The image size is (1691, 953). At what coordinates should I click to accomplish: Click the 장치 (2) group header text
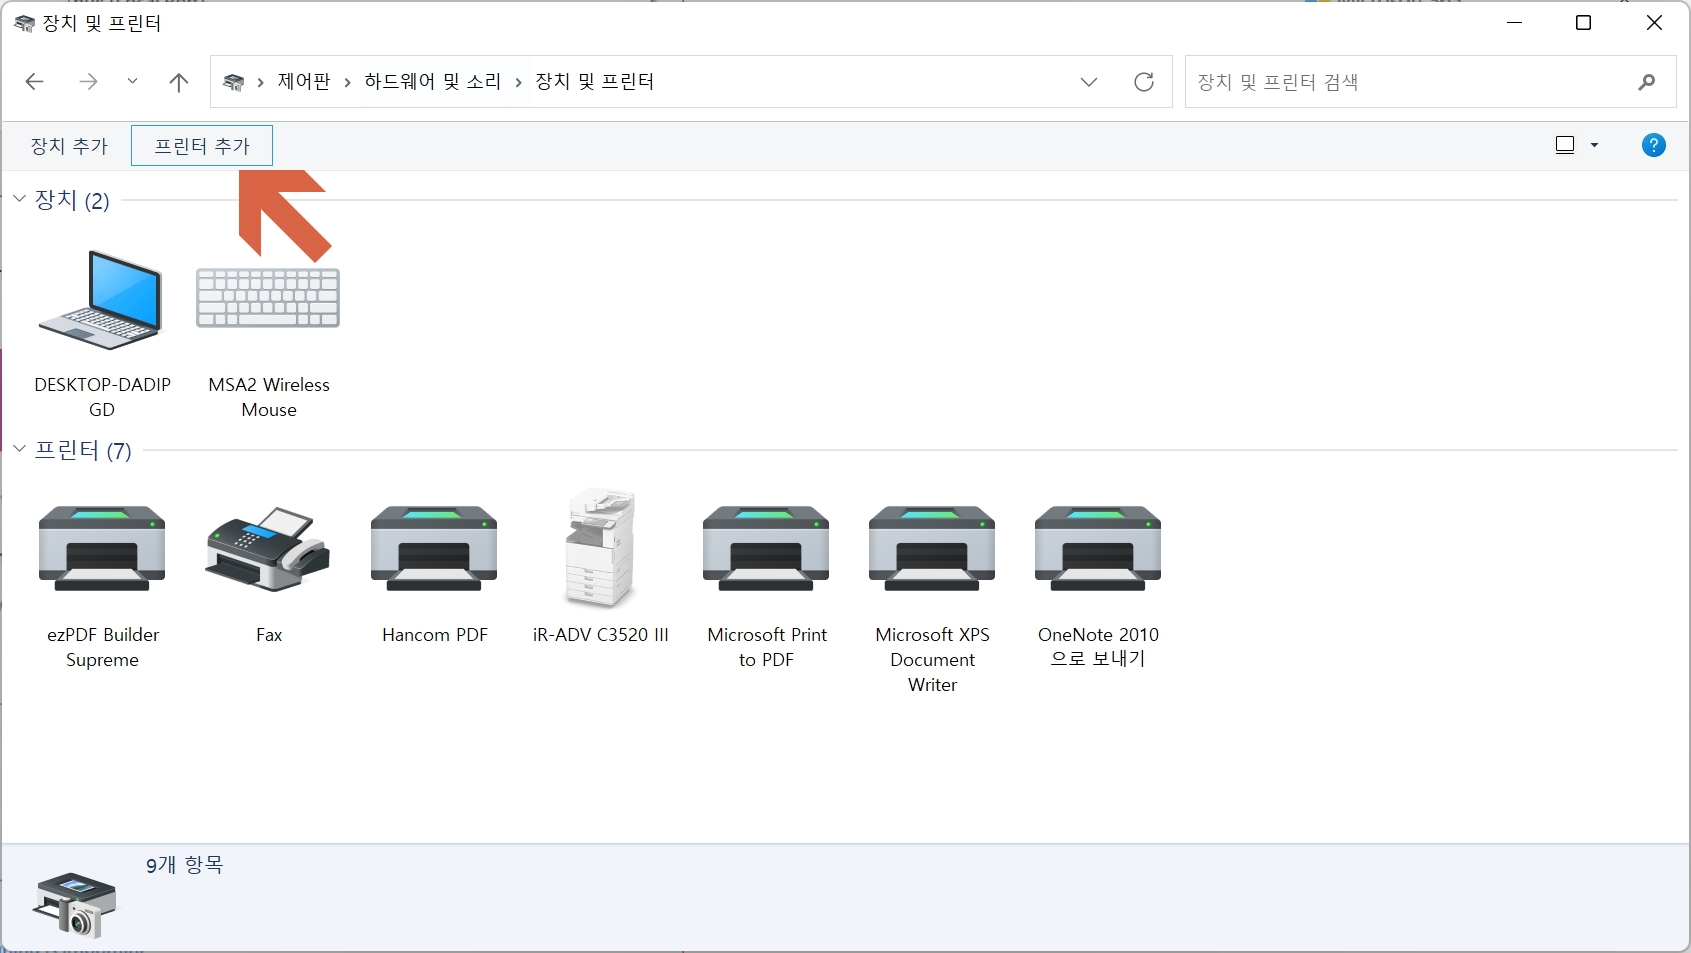pos(72,200)
